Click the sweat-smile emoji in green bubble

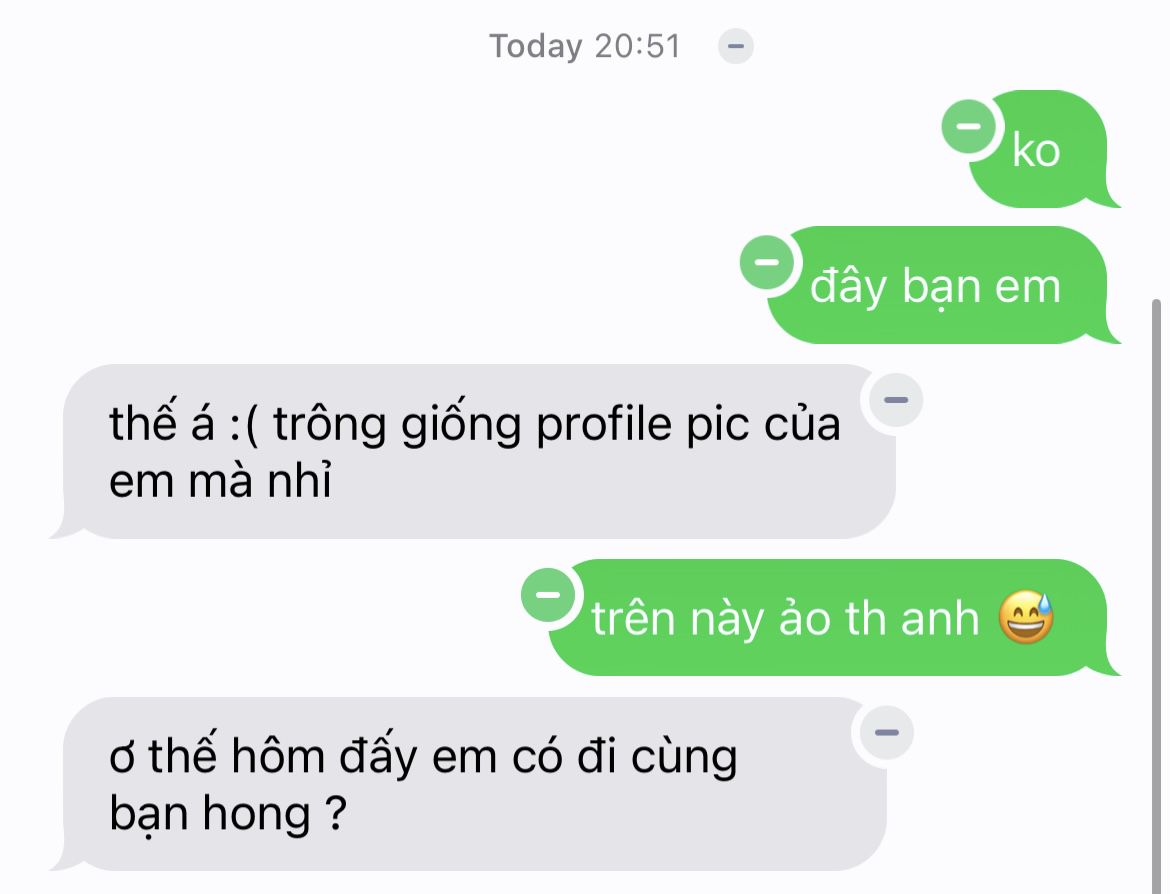(1026, 617)
